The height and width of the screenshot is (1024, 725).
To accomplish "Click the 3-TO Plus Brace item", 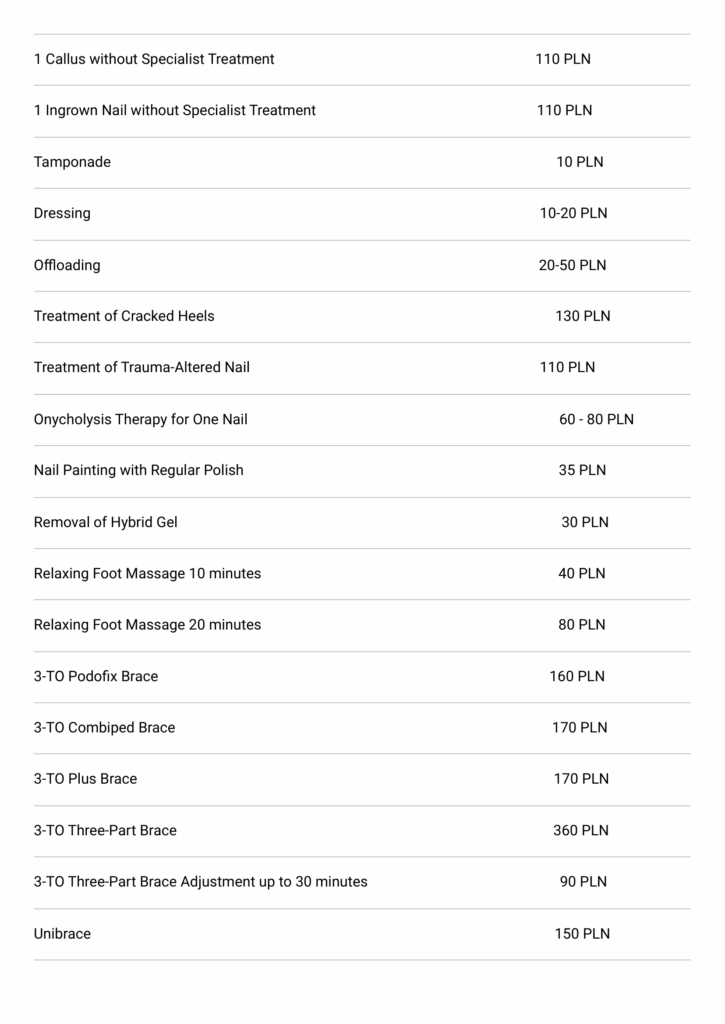I will pyautogui.click(x=86, y=779).
